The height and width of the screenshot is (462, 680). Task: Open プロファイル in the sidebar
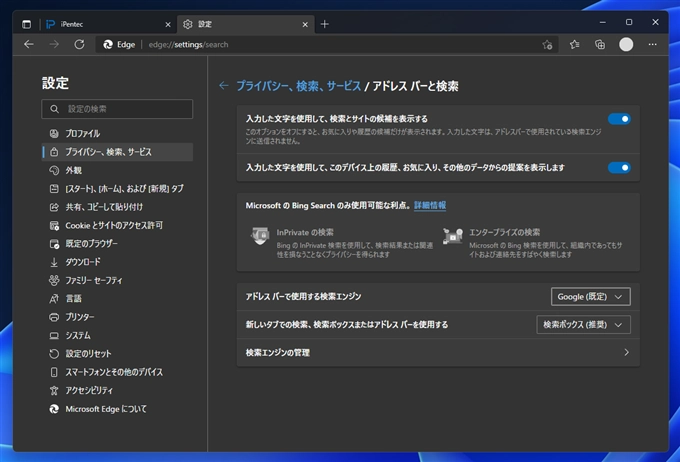pyautogui.click(x=117, y=134)
